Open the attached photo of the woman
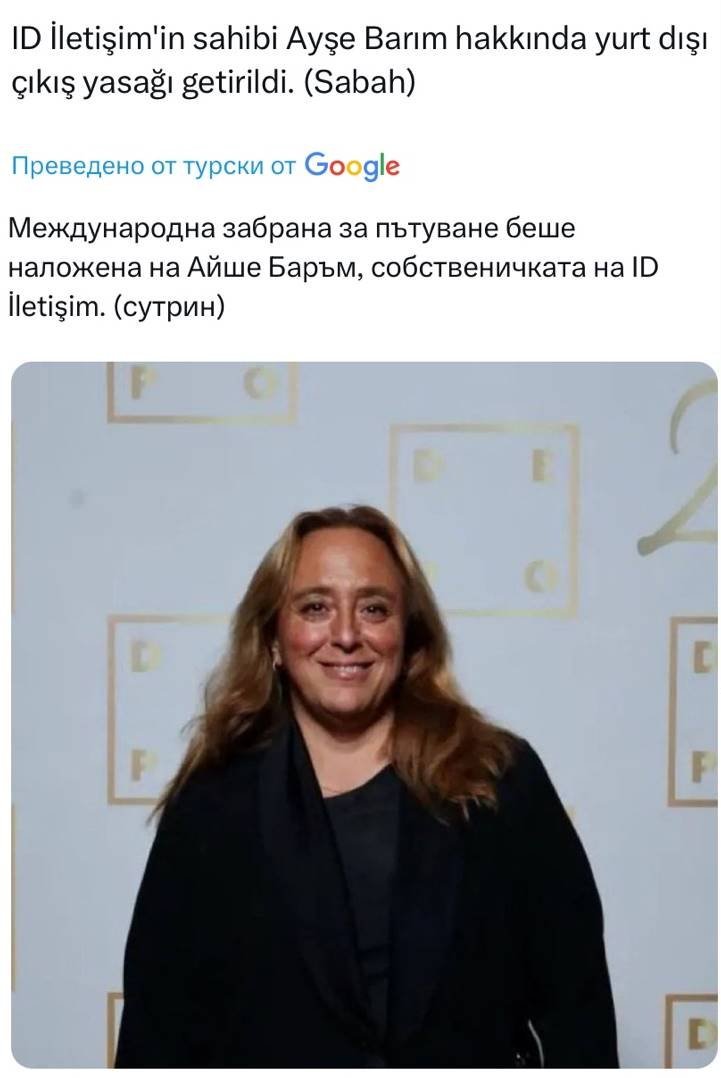 pos(364,715)
